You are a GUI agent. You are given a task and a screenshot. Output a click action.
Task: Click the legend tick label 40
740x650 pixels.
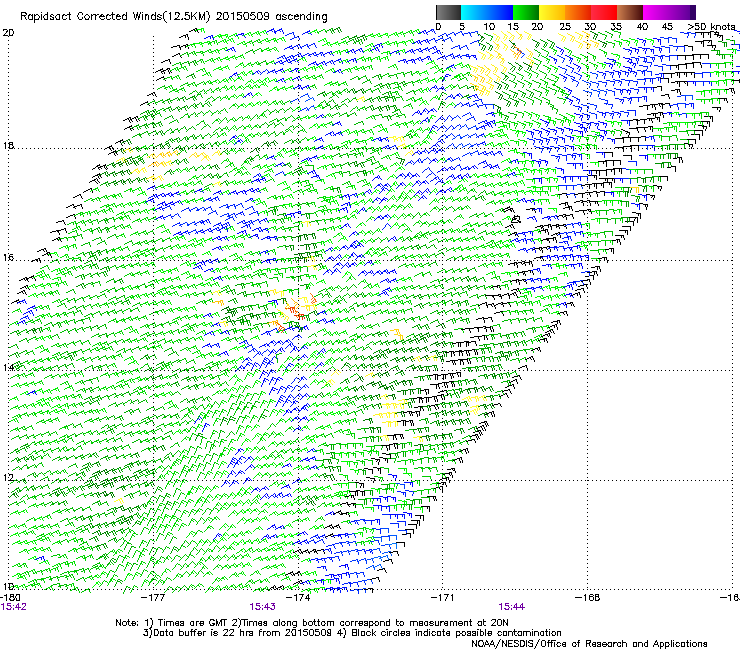pyautogui.click(x=642, y=27)
